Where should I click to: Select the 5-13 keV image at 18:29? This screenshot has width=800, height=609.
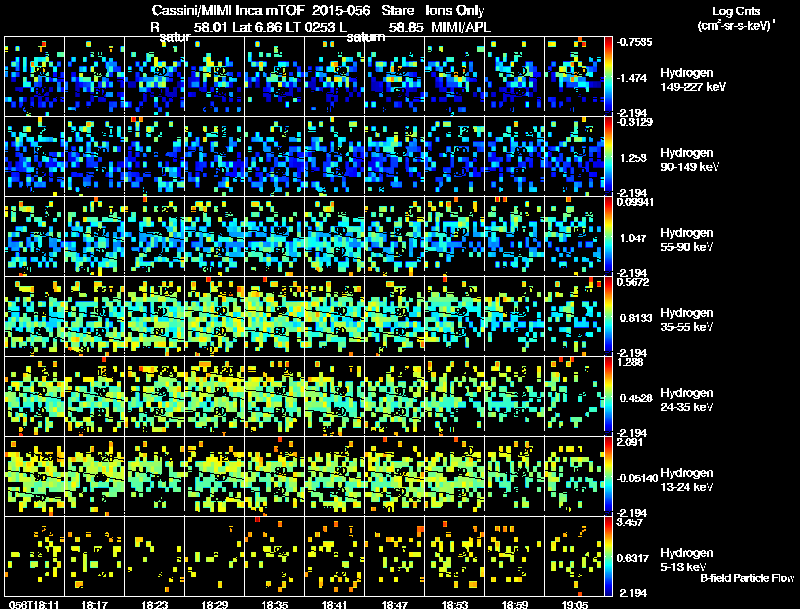214,556
